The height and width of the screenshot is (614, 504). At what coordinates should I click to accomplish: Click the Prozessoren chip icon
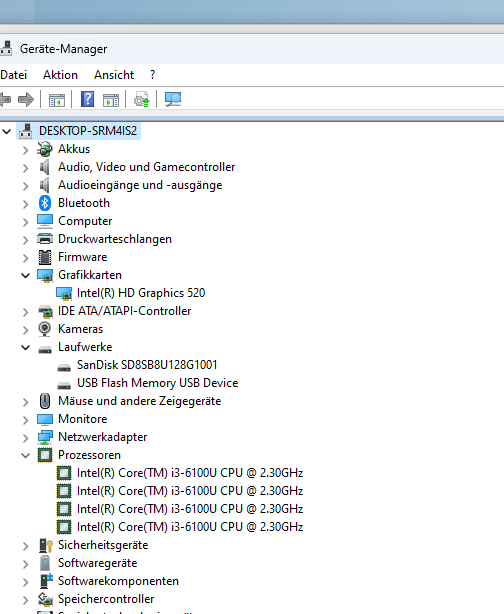point(45,455)
